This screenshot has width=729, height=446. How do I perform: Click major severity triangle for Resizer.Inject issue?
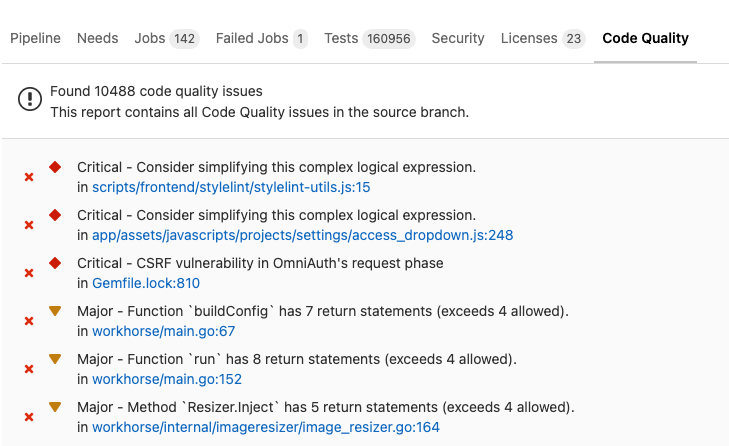[55, 407]
